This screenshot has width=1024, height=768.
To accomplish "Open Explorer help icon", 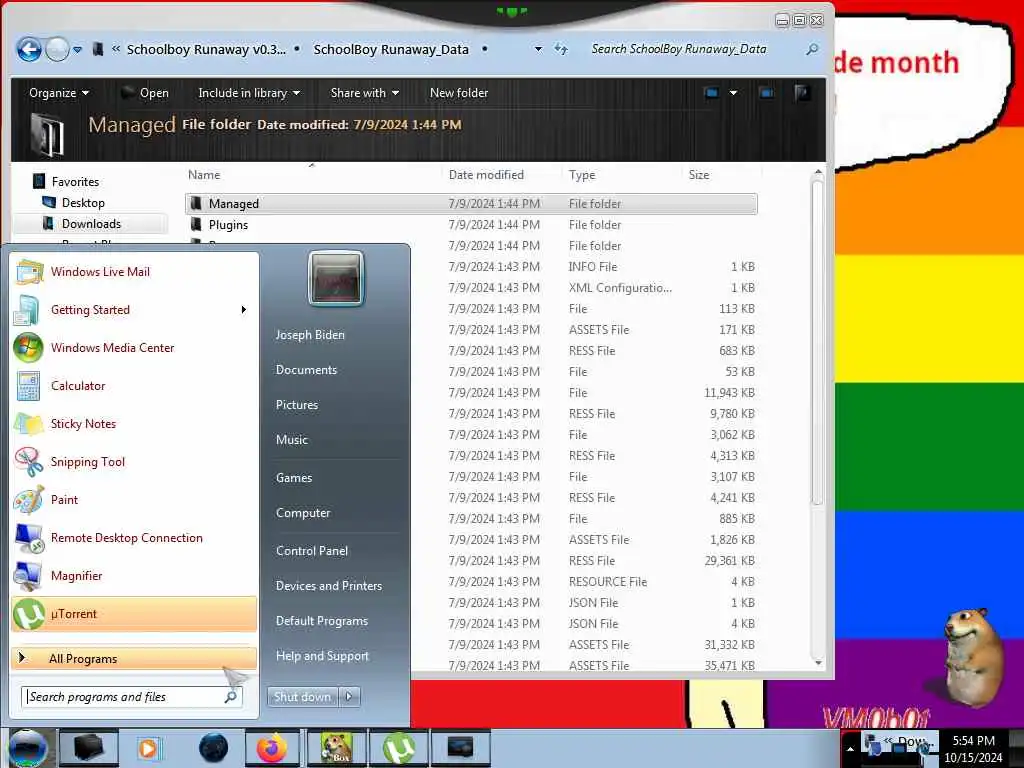I will click(802, 93).
